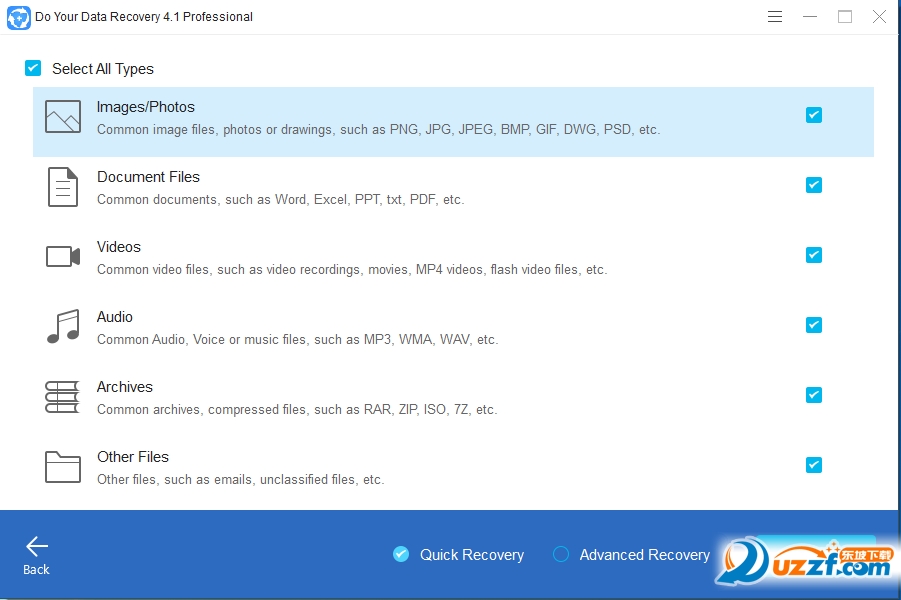Click the Images/Photos category icon

pos(62,116)
